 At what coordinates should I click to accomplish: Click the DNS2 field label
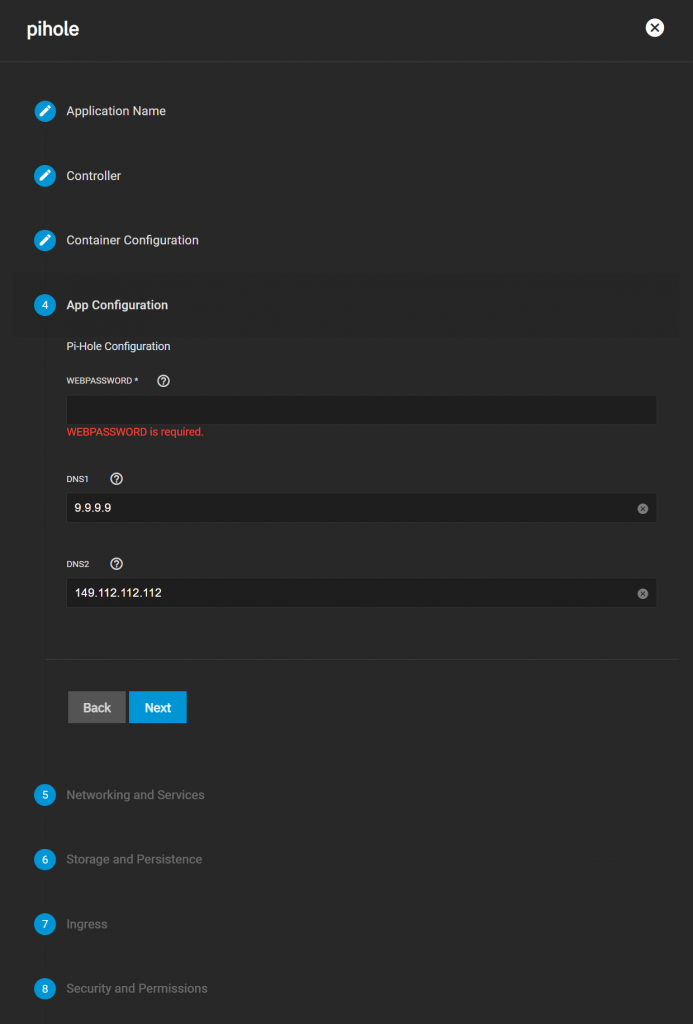tap(78, 564)
